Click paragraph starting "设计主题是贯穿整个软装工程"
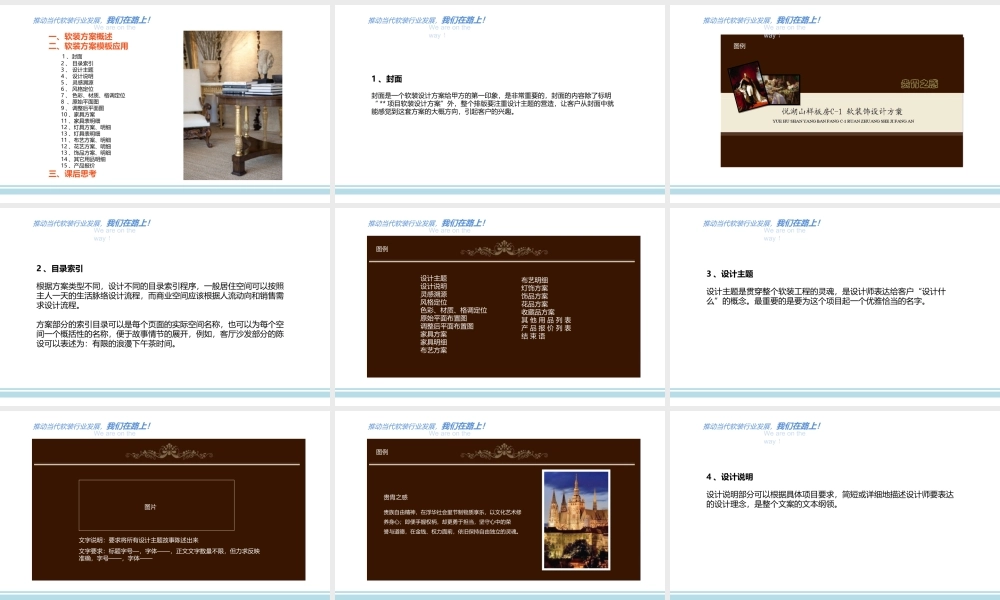The image size is (1000, 600). click(x=826, y=296)
